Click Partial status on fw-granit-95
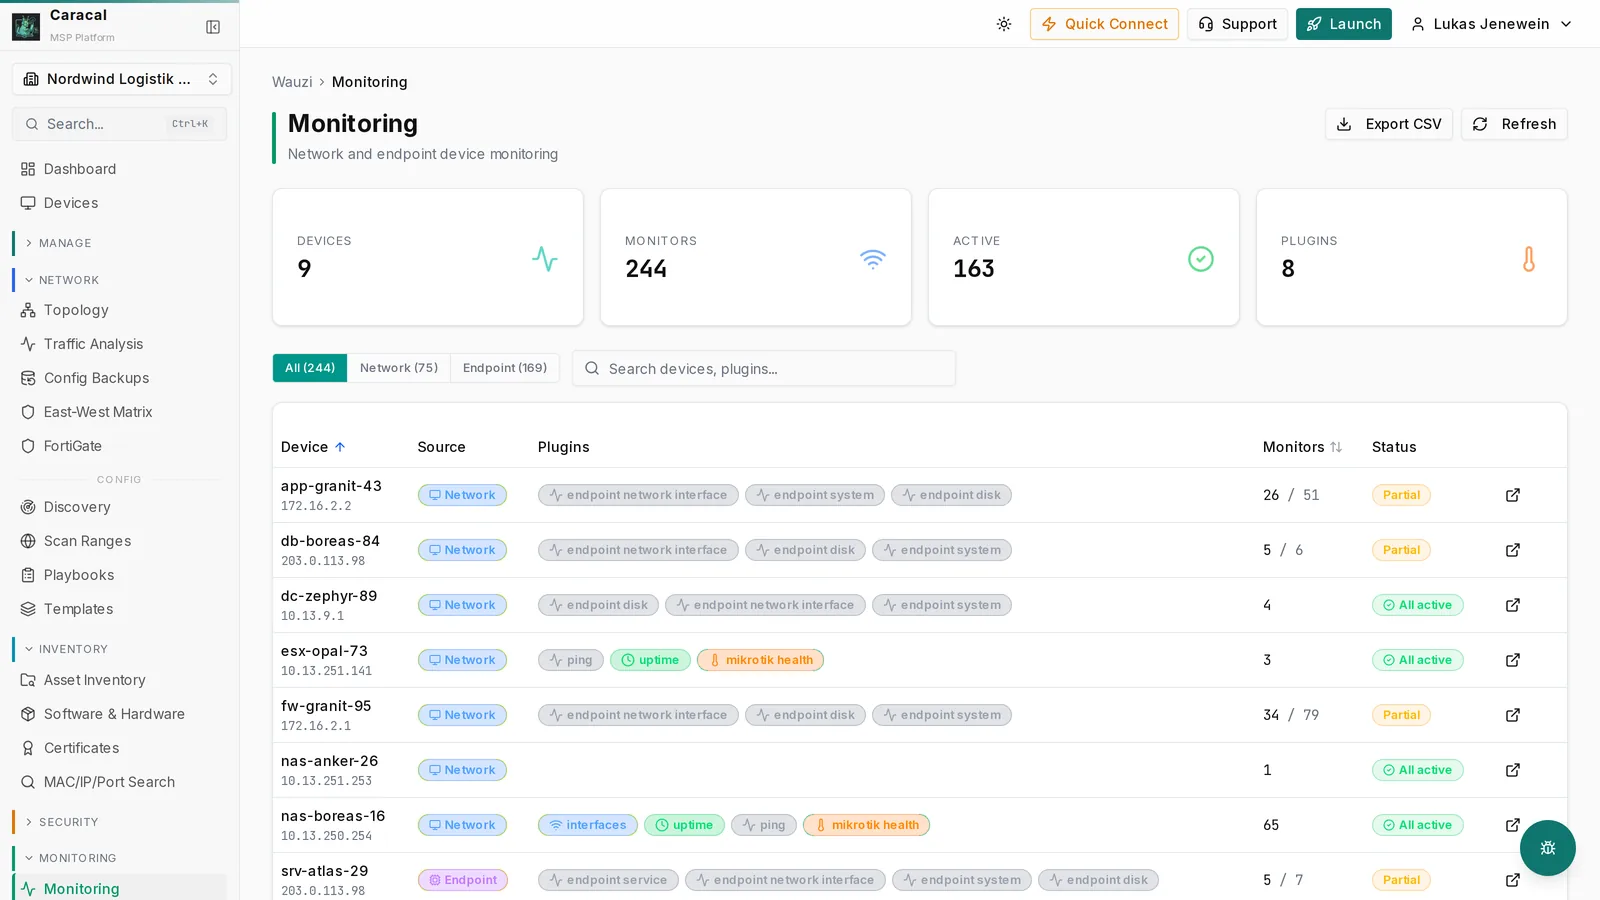The image size is (1600, 900). [1401, 715]
